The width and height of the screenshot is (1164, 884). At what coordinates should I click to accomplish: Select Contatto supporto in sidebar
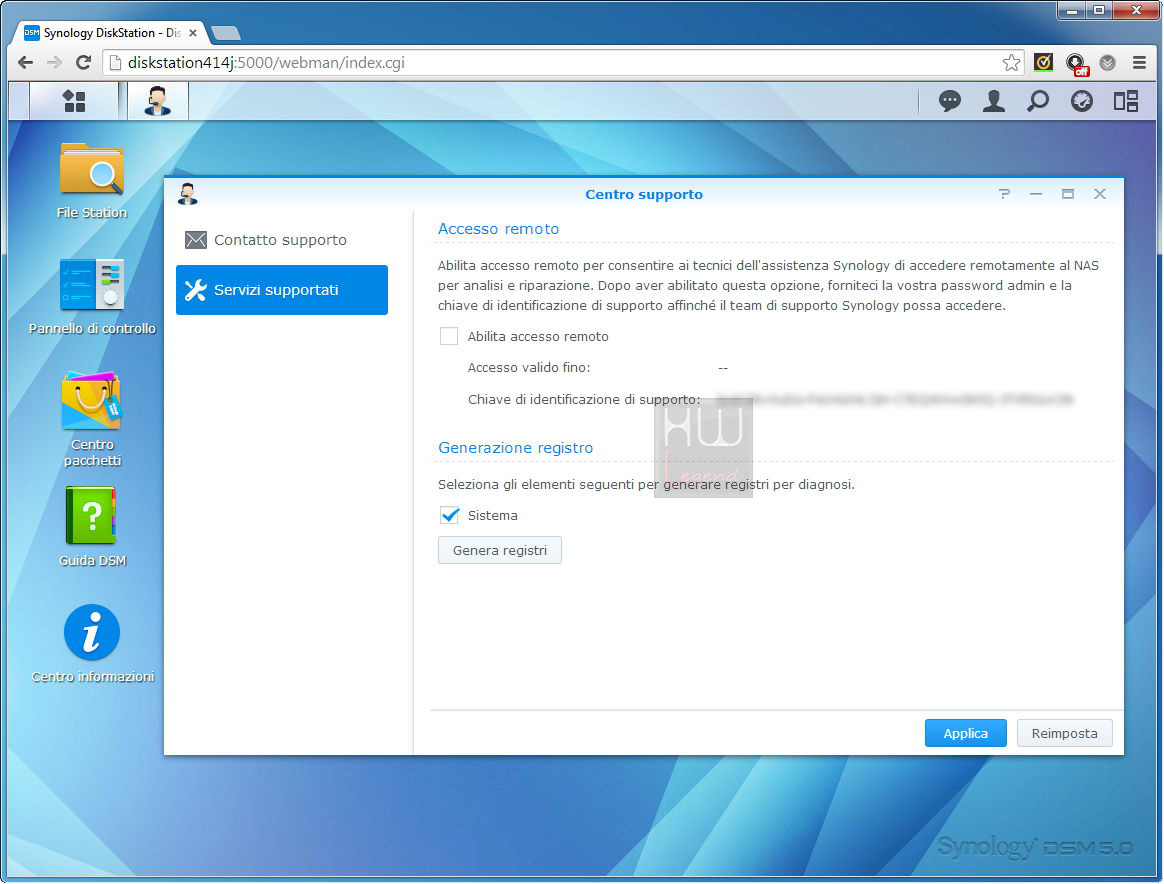pos(282,240)
